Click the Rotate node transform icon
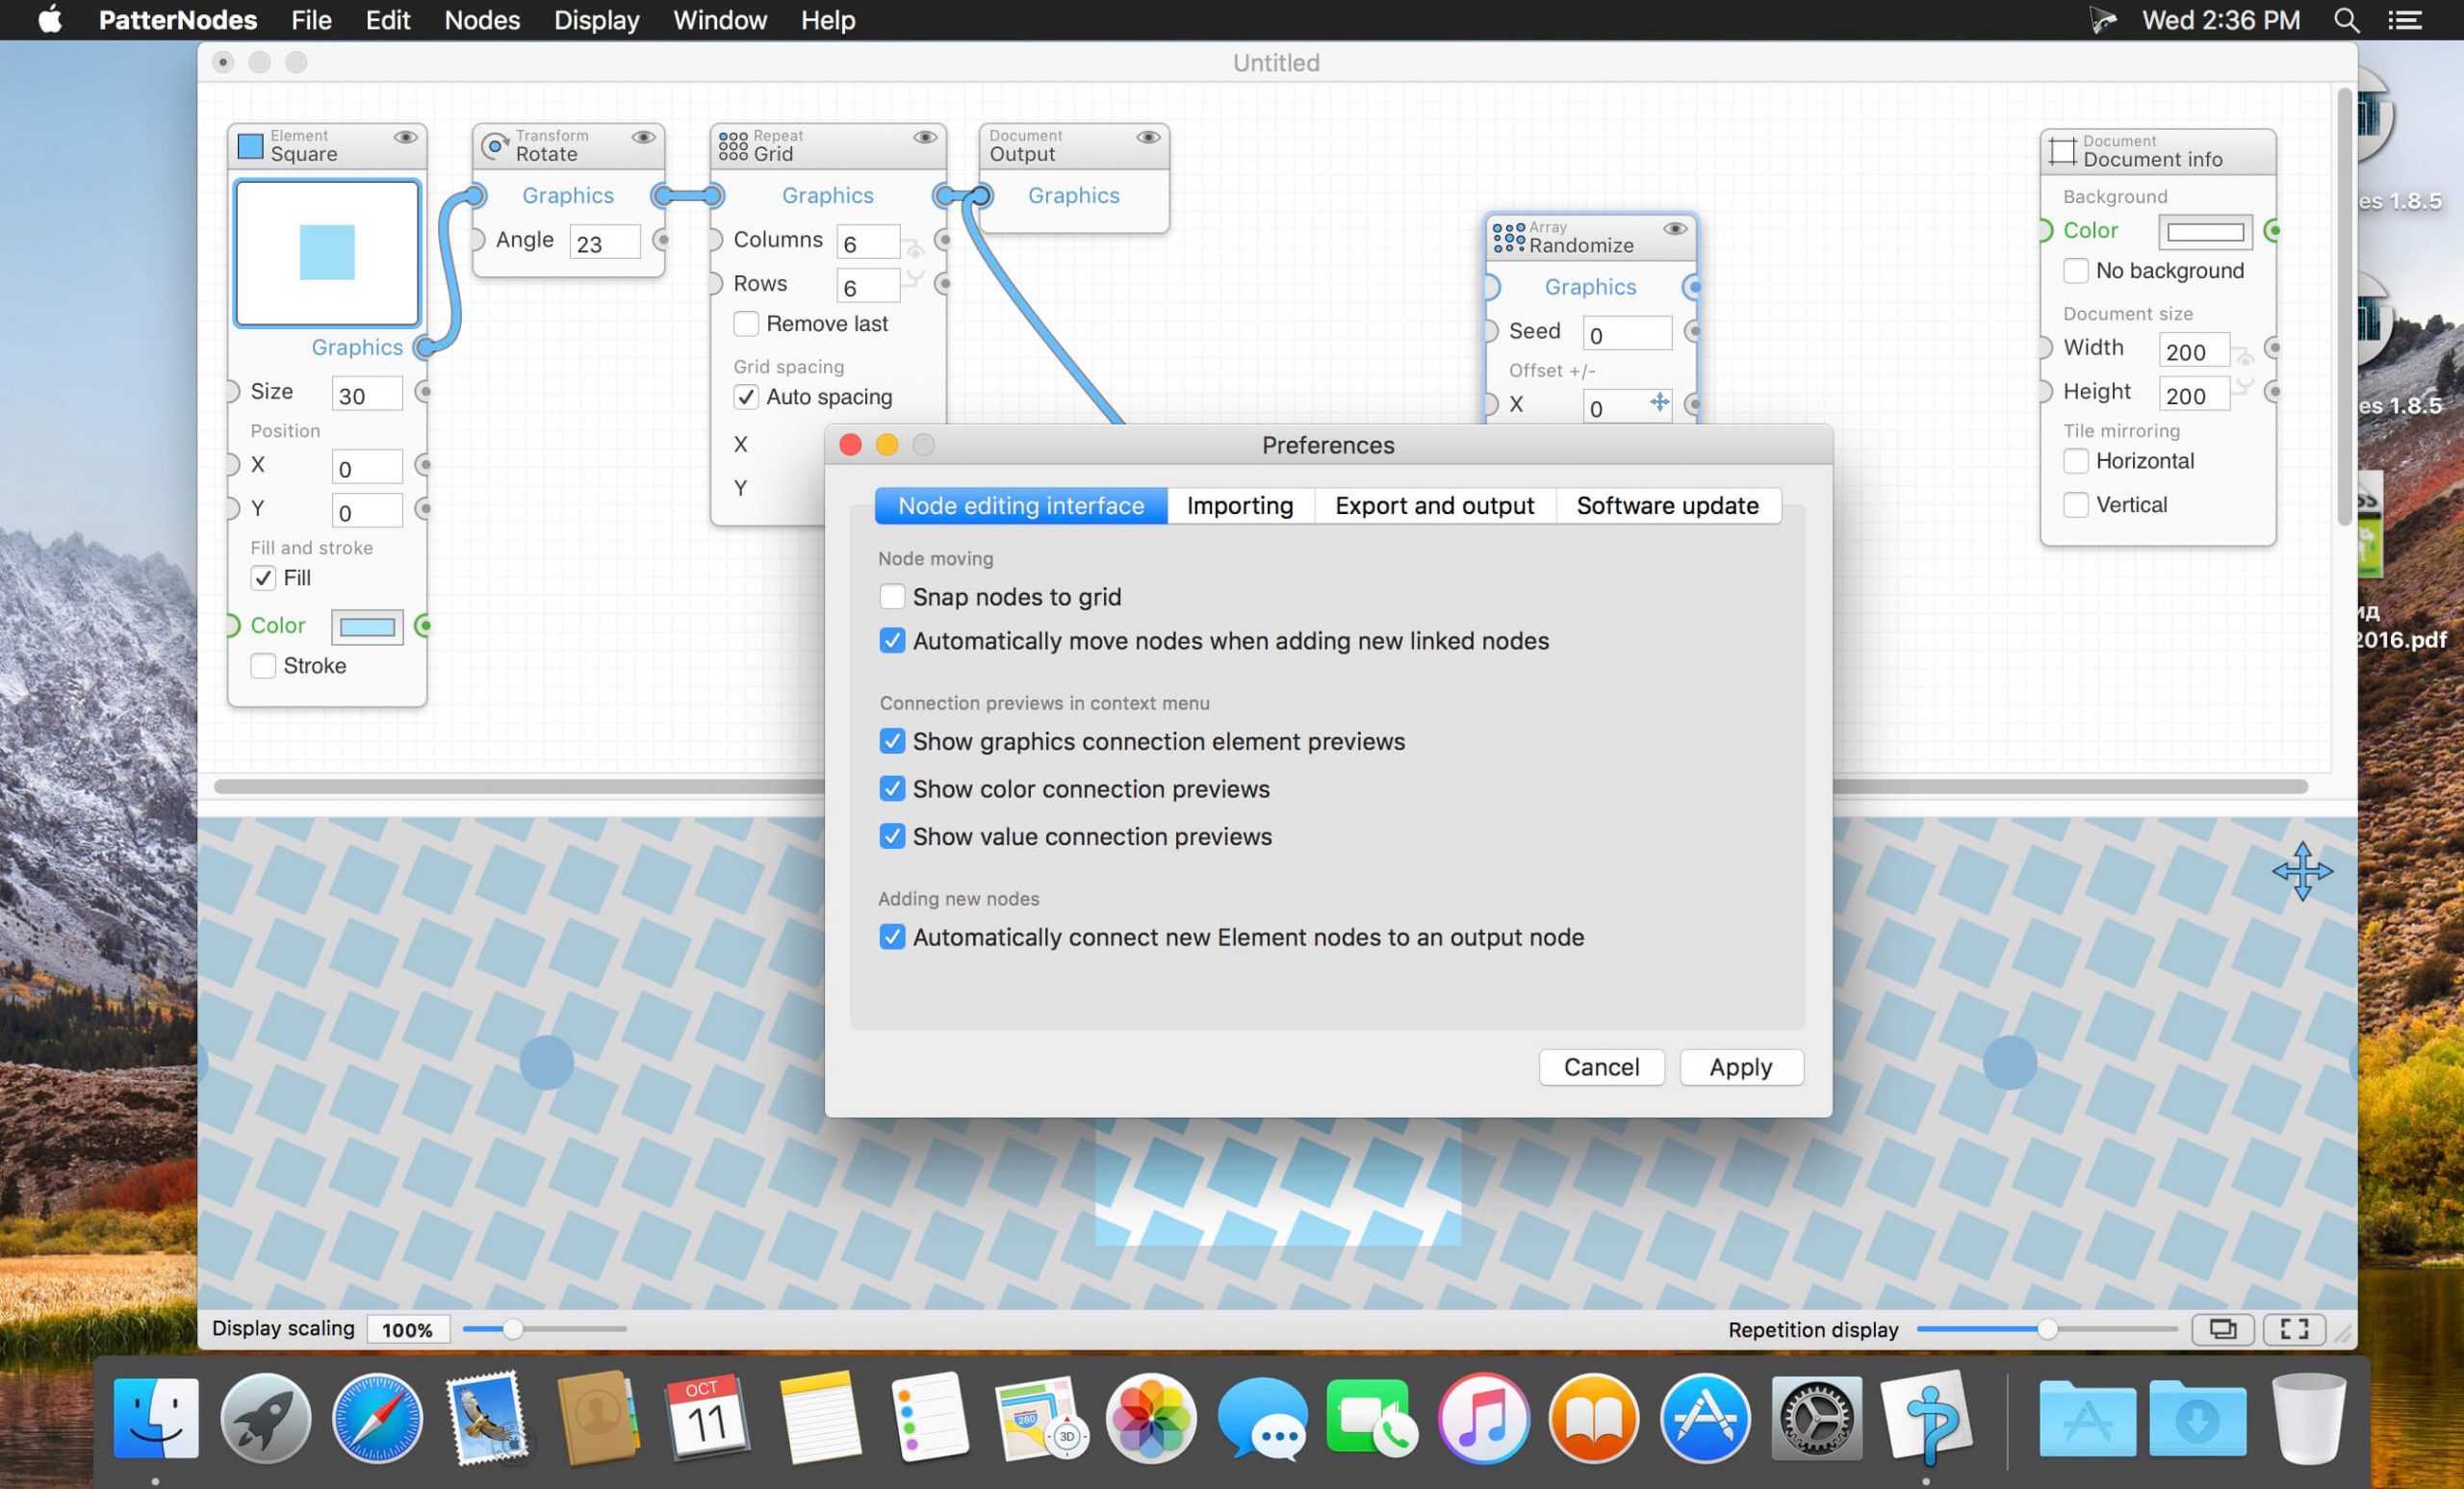Screen dimensions: 2464x1489 tap(495, 146)
